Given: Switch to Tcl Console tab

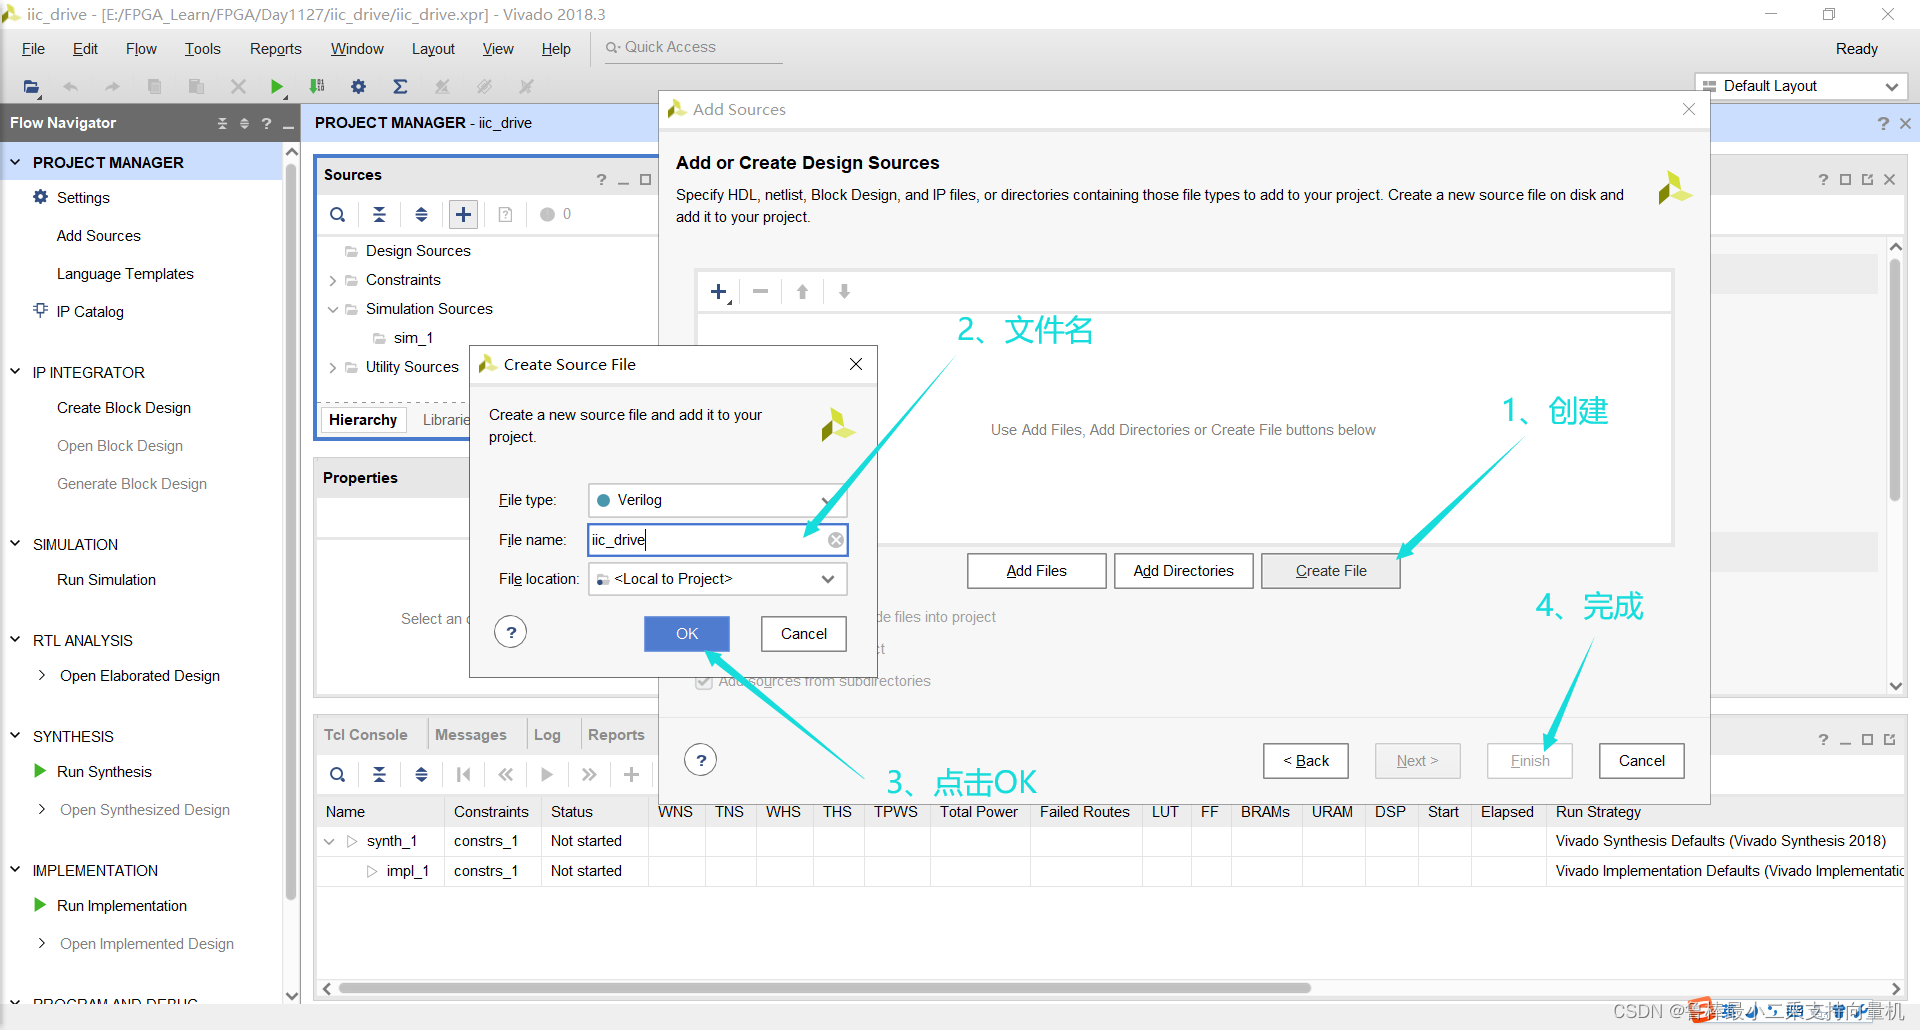Looking at the screenshot, I should [366, 735].
